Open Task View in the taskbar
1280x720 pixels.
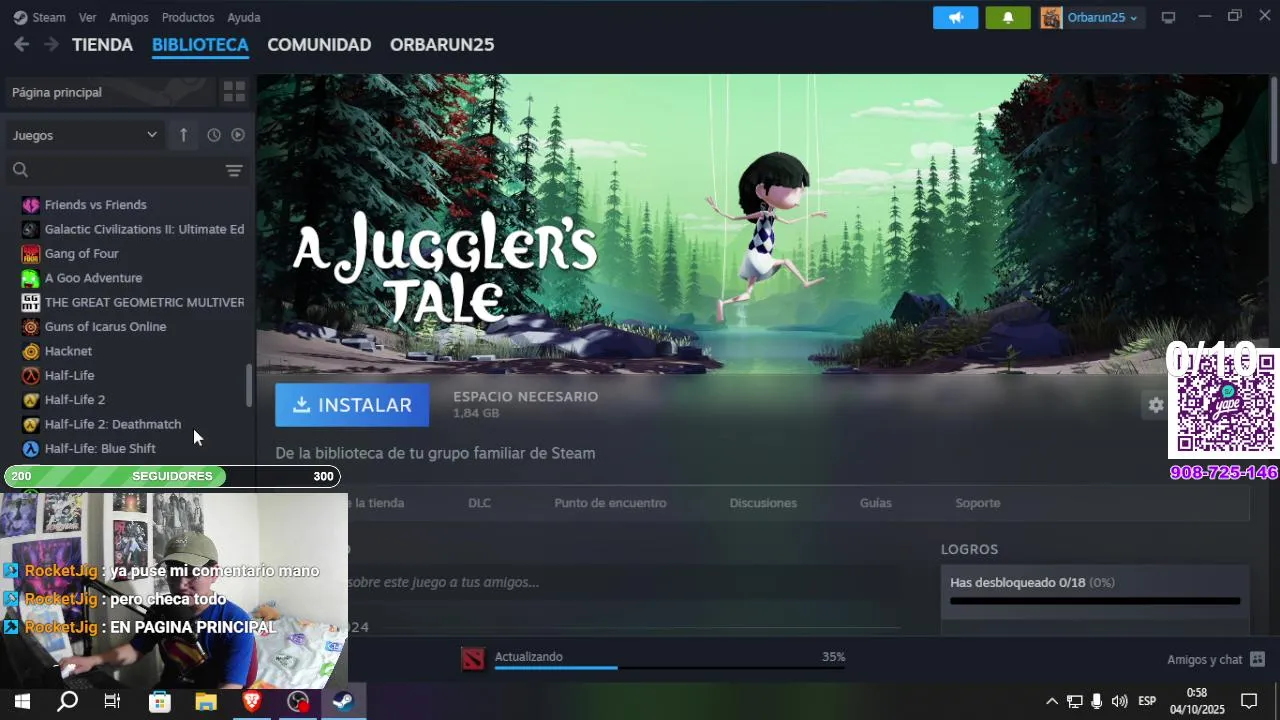click(x=112, y=701)
